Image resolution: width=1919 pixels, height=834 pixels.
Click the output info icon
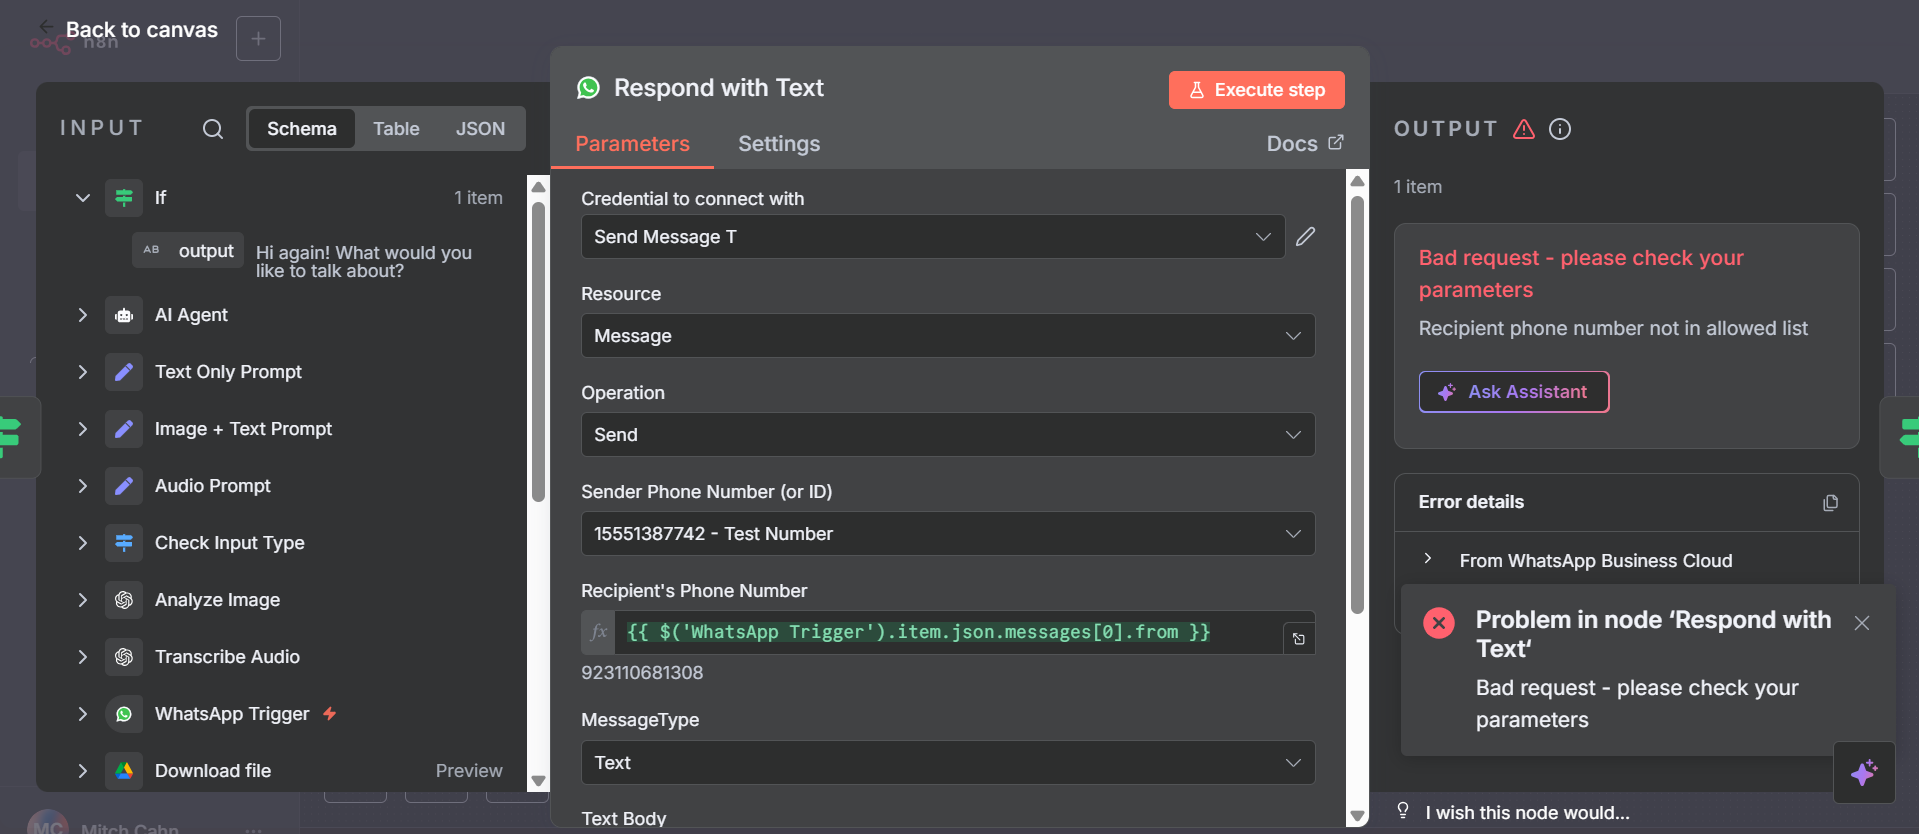point(1559,129)
